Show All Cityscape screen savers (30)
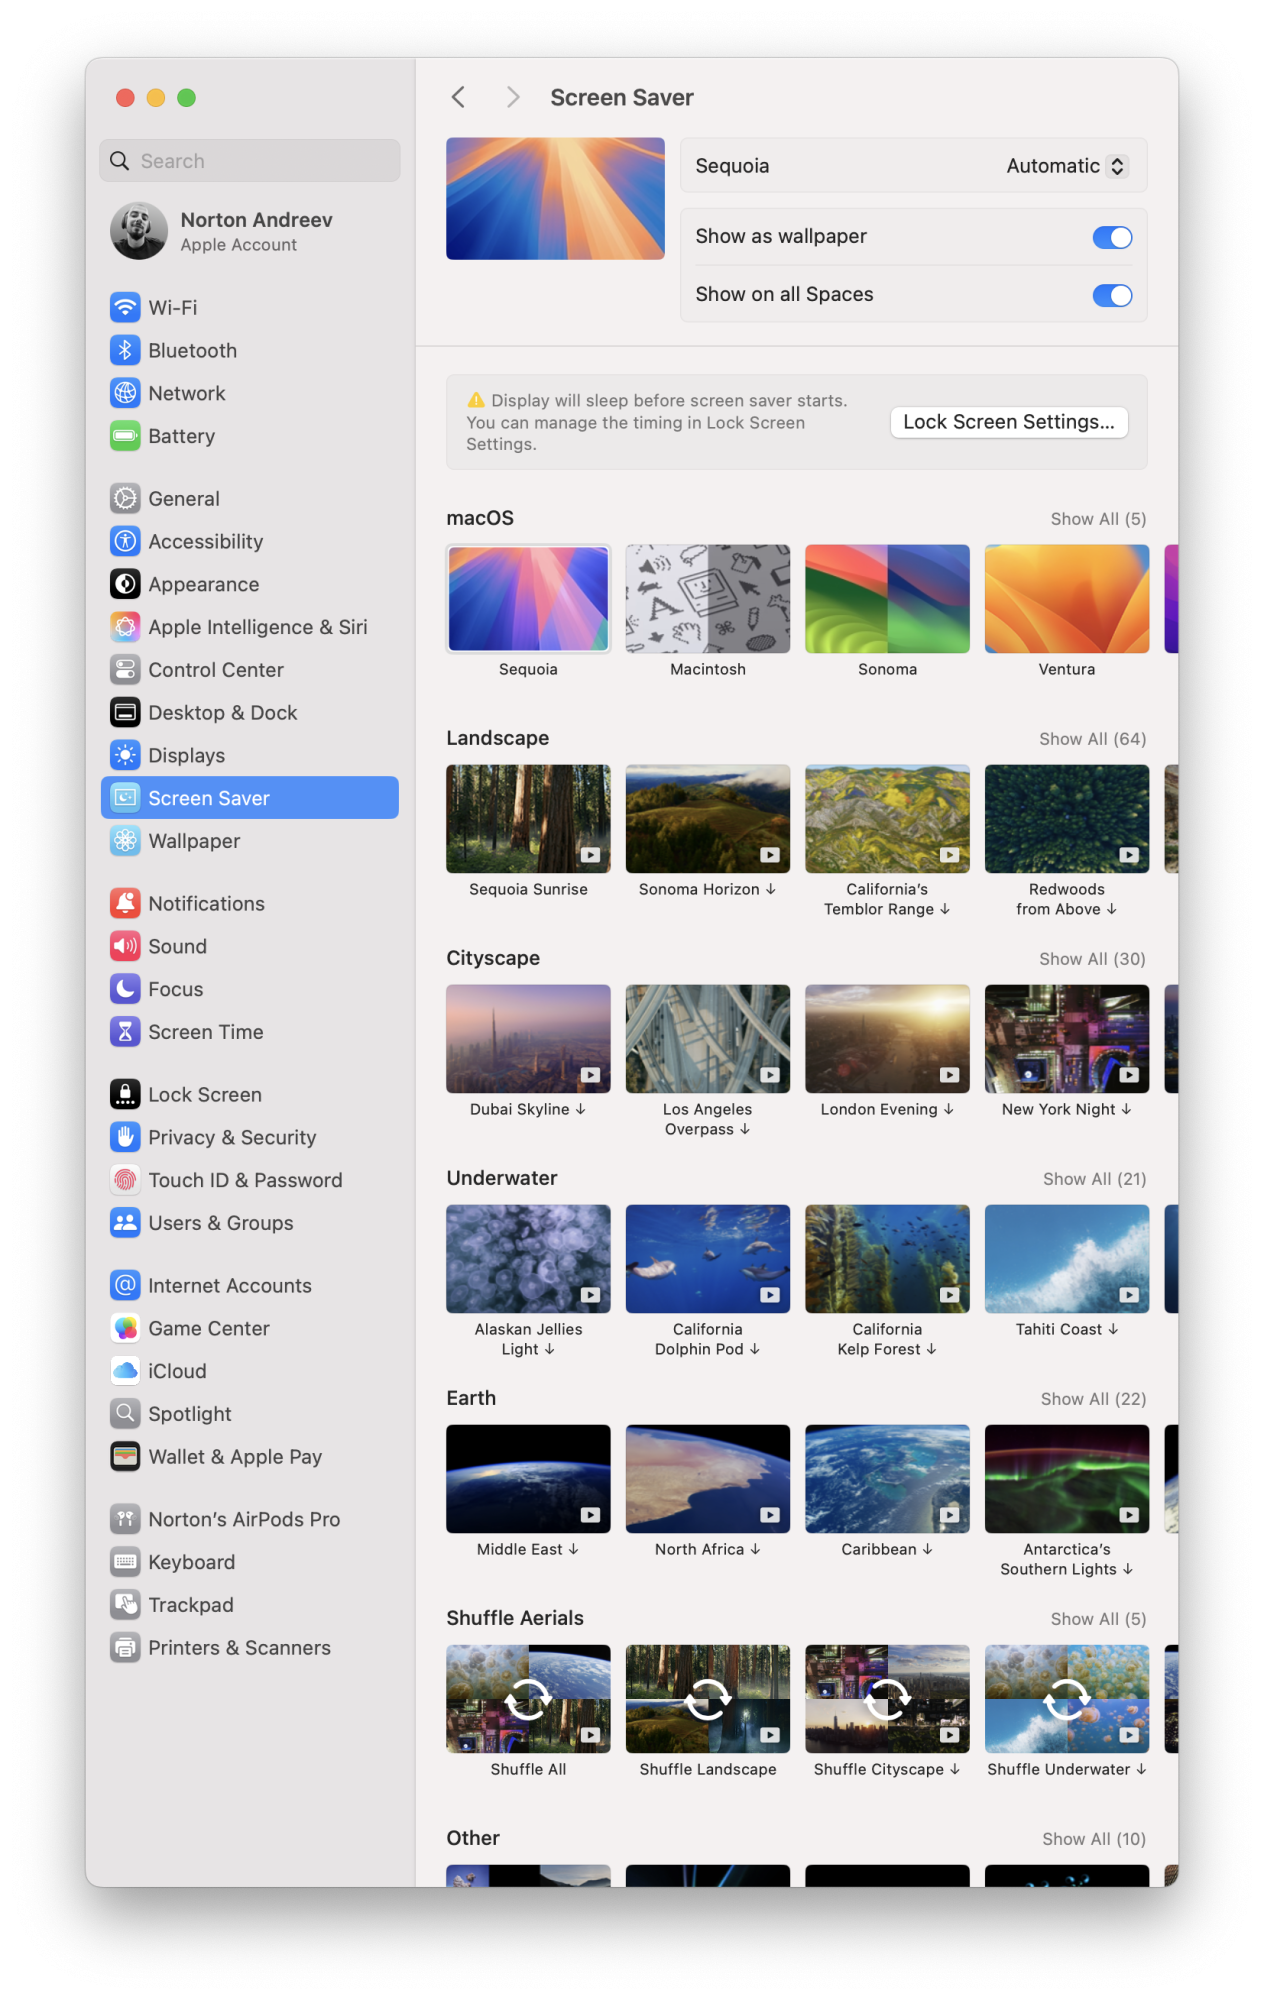The image size is (1264, 2000). point(1092,959)
